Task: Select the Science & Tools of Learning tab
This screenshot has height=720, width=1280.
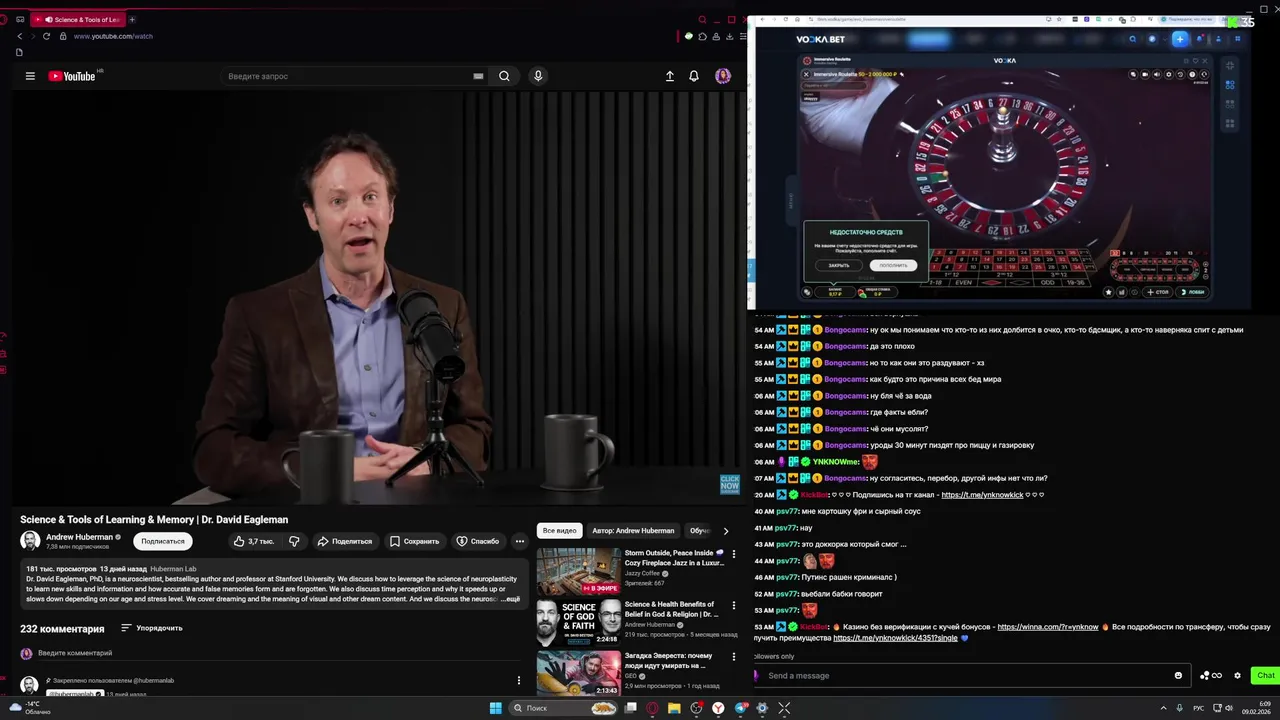Action: pos(76,19)
